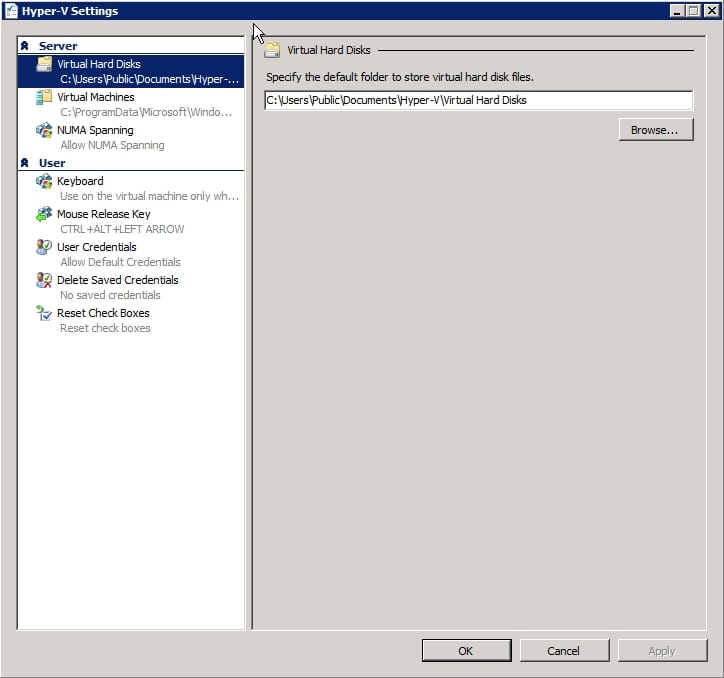Click the 'C:\Users\Public\Documents\Hyper-...' sidebar path
Image resolution: width=724 pixels, height=678 pixels.
149,79
